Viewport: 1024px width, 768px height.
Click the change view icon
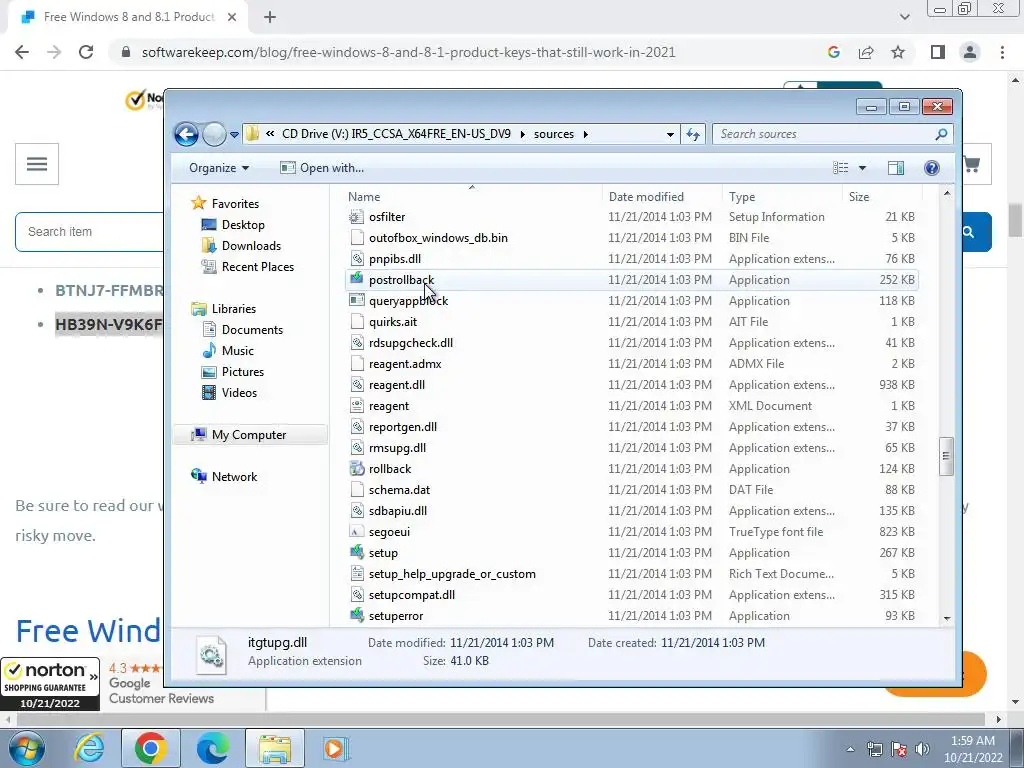coord(840,168)
